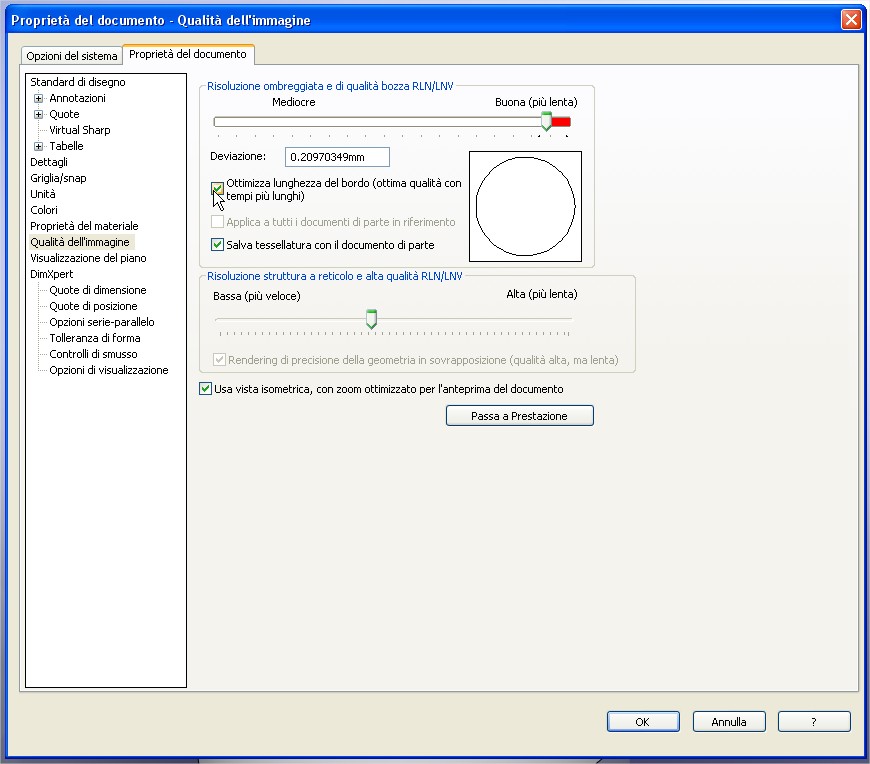Screen dimensions: 870x764
Task: Open Controlli di smusso
Action: tap(93, 355)
